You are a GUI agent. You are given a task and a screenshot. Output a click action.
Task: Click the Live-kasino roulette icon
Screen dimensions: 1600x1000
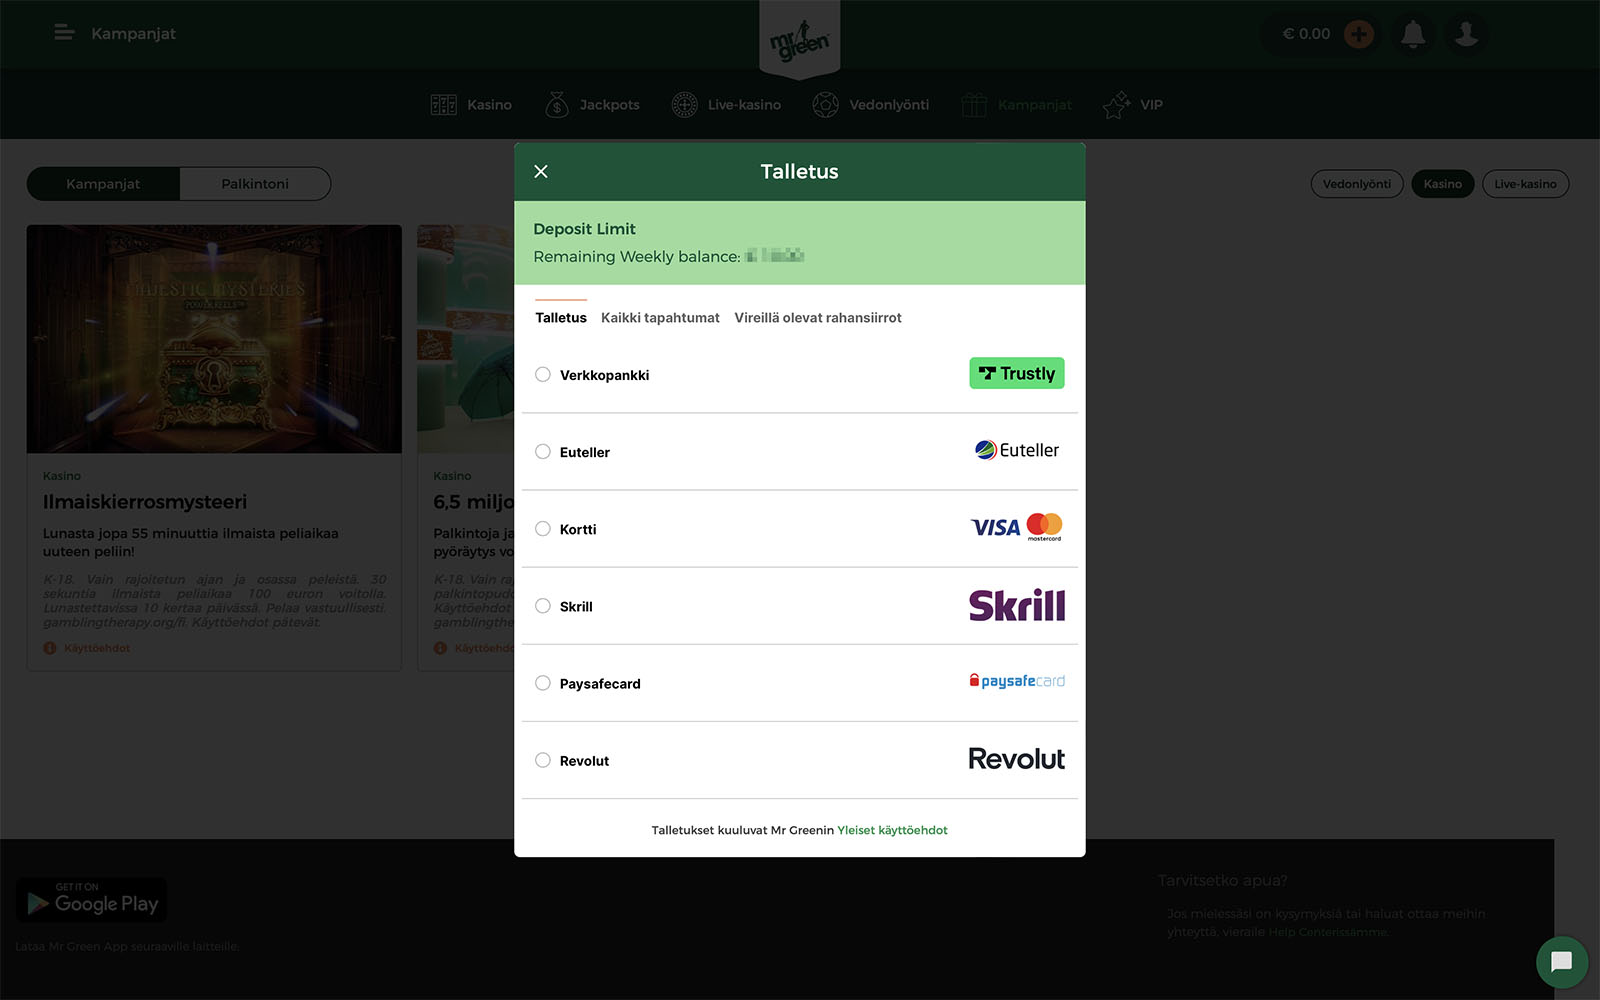coord(684,104)
